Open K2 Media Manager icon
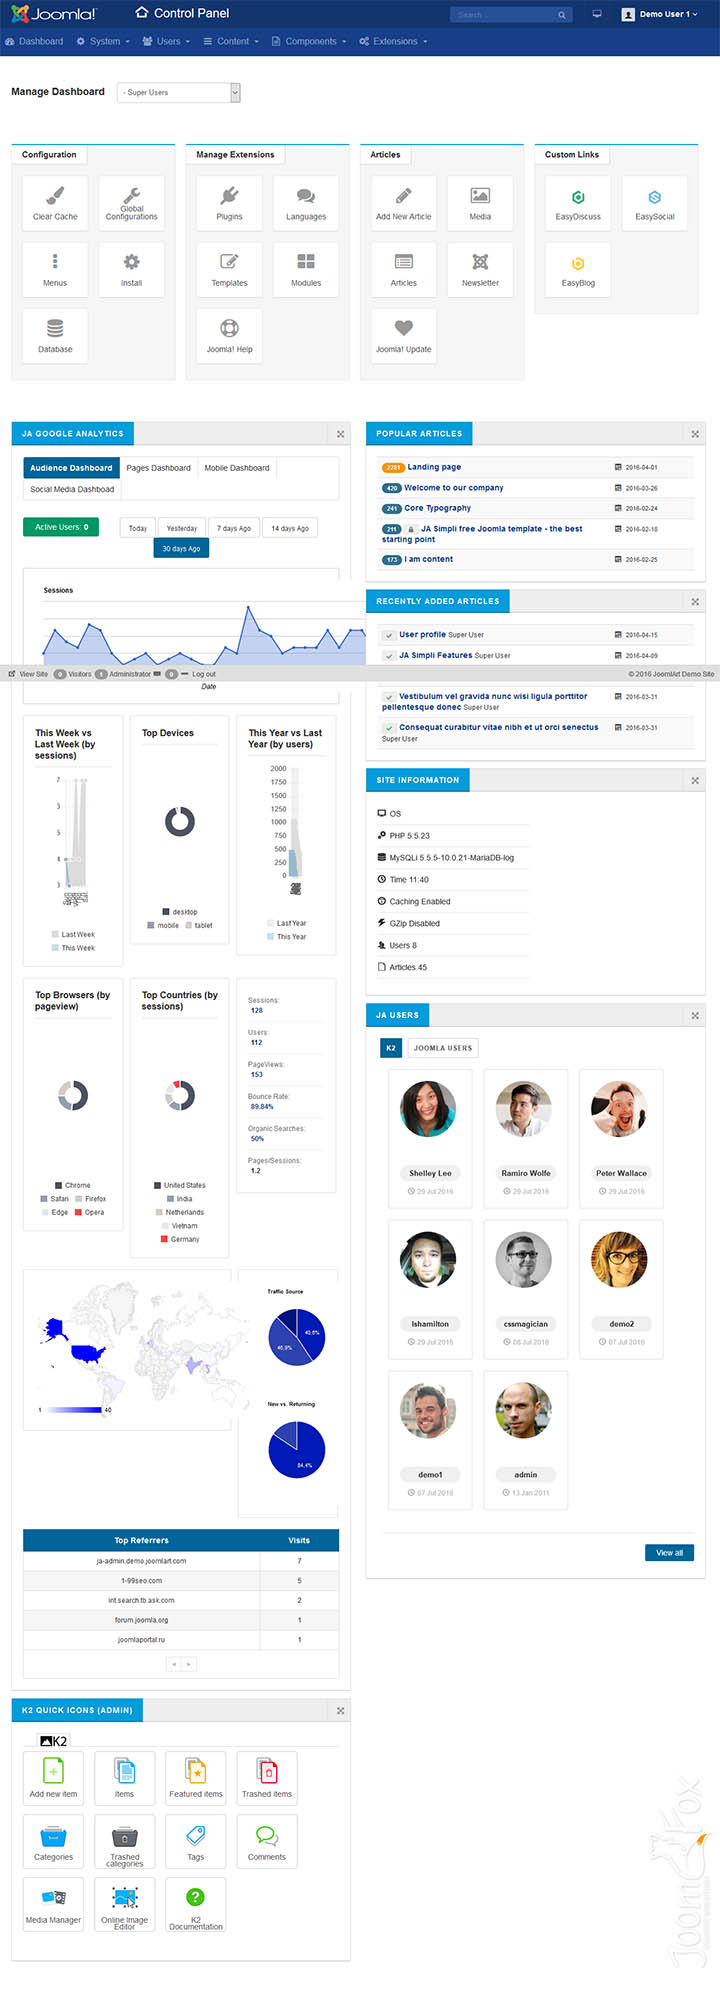 (53, 1905)
